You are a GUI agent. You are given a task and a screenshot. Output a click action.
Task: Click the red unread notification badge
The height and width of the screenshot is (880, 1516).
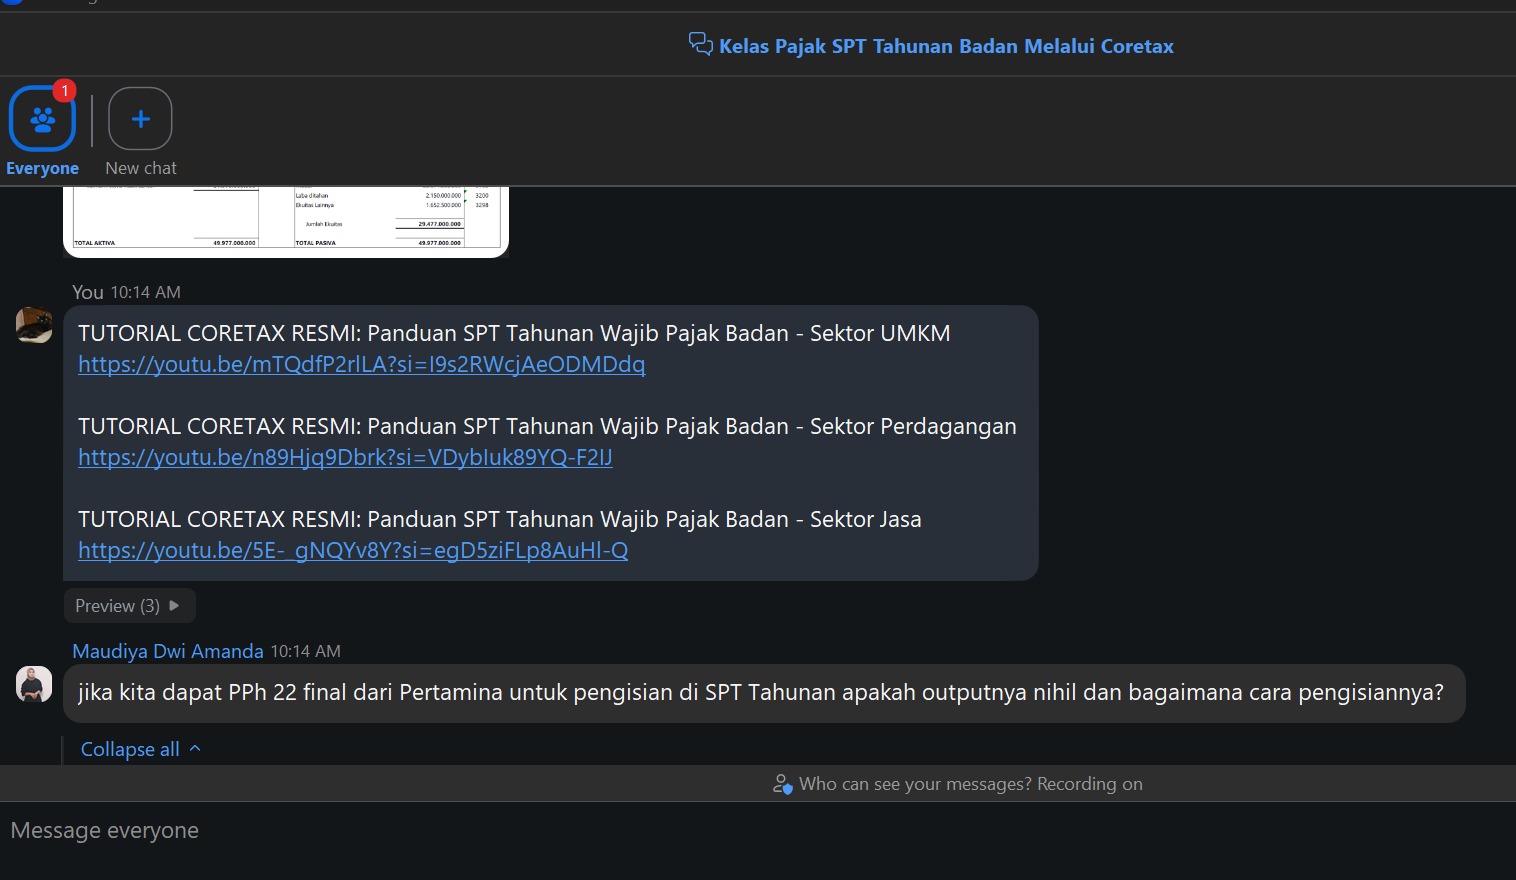65,91
